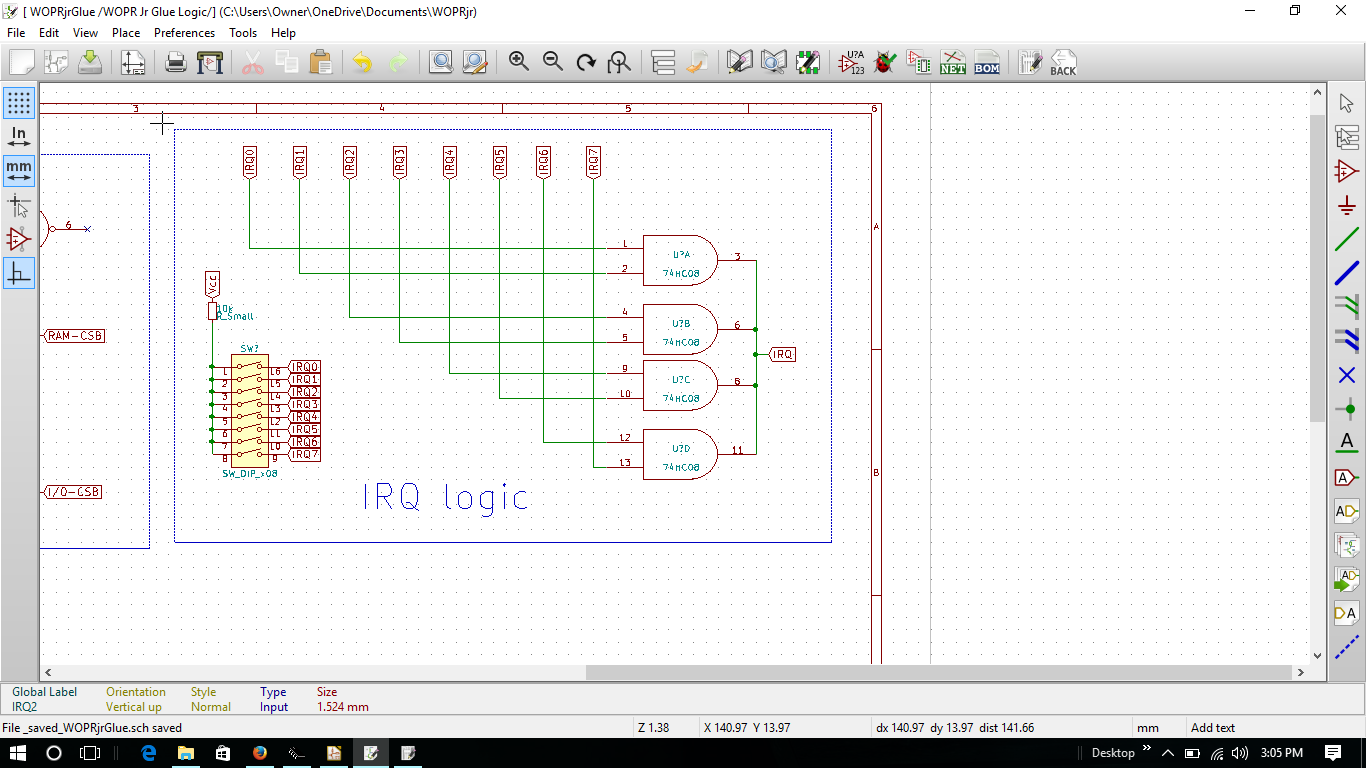Image resolution: width=1366 pixels, height=768 pixels.
Task: Open the Print schematic tool
Action: coord(176,62)
